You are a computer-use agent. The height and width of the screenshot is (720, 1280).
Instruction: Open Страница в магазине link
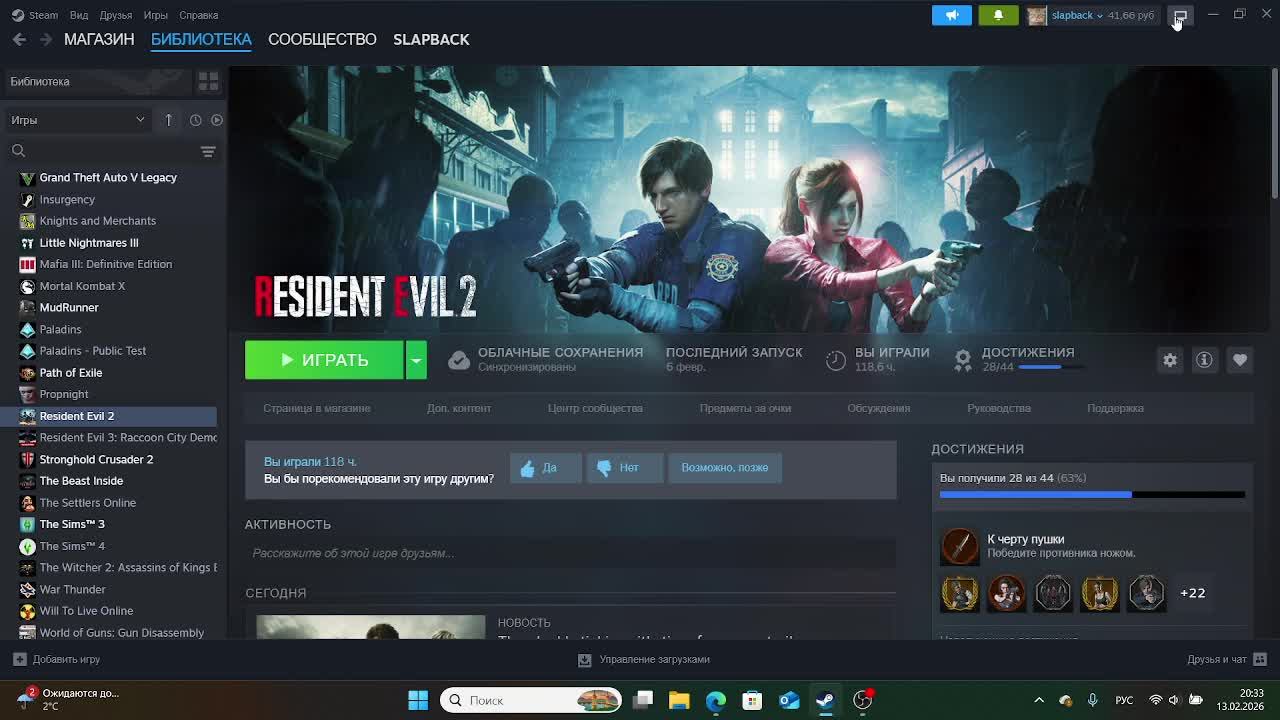pyautogui.click(x=316, y=408)
